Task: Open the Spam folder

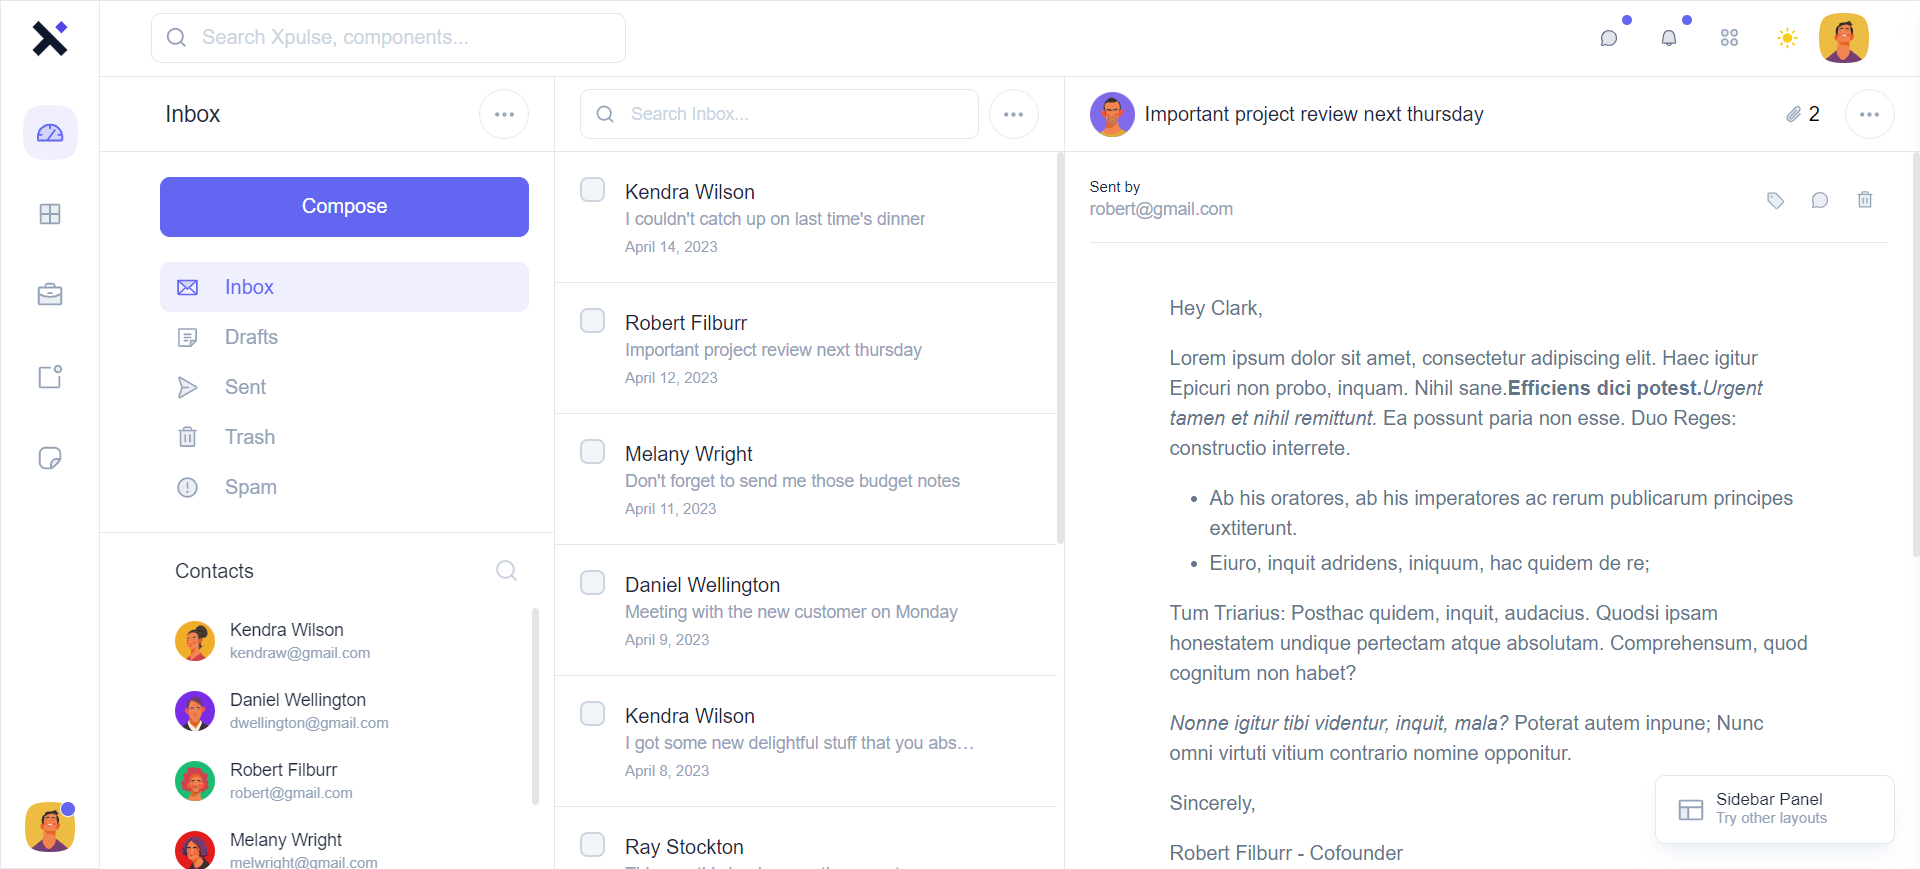Action: (250, 487)
